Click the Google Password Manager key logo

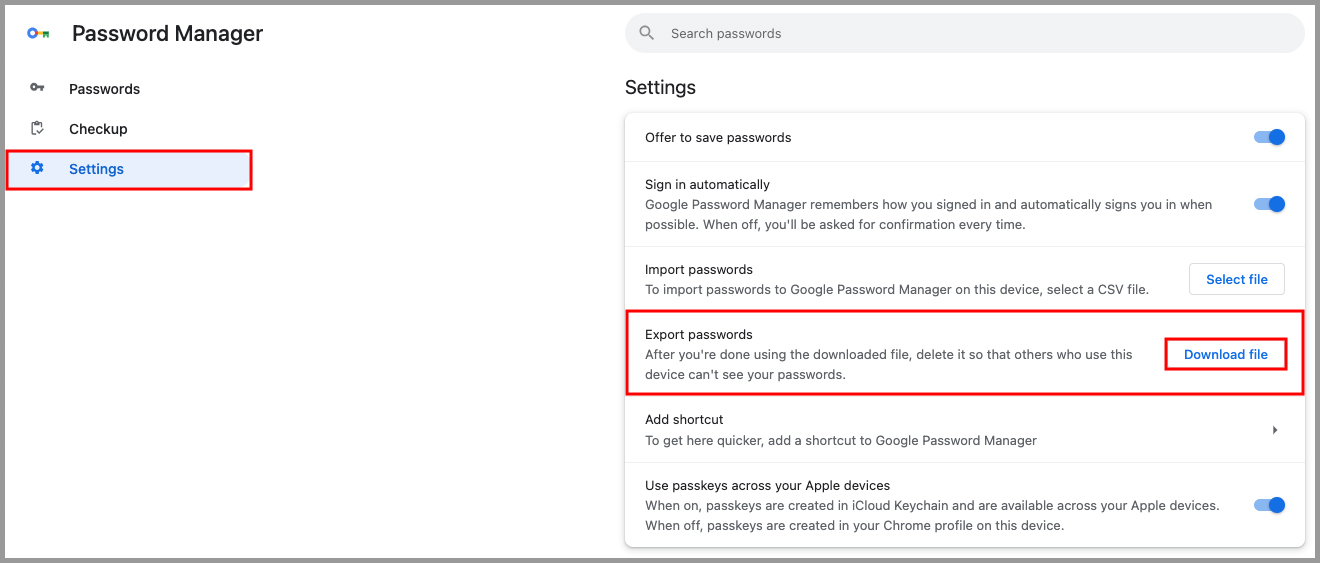coord(38,34)
